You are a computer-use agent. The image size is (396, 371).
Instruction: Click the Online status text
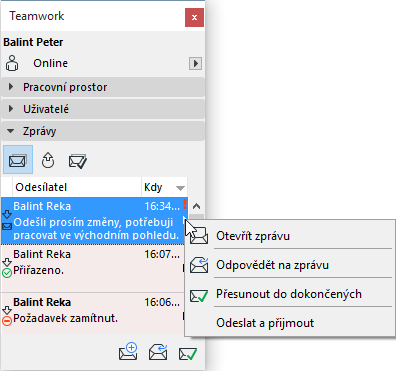click(x=50, y=63)
